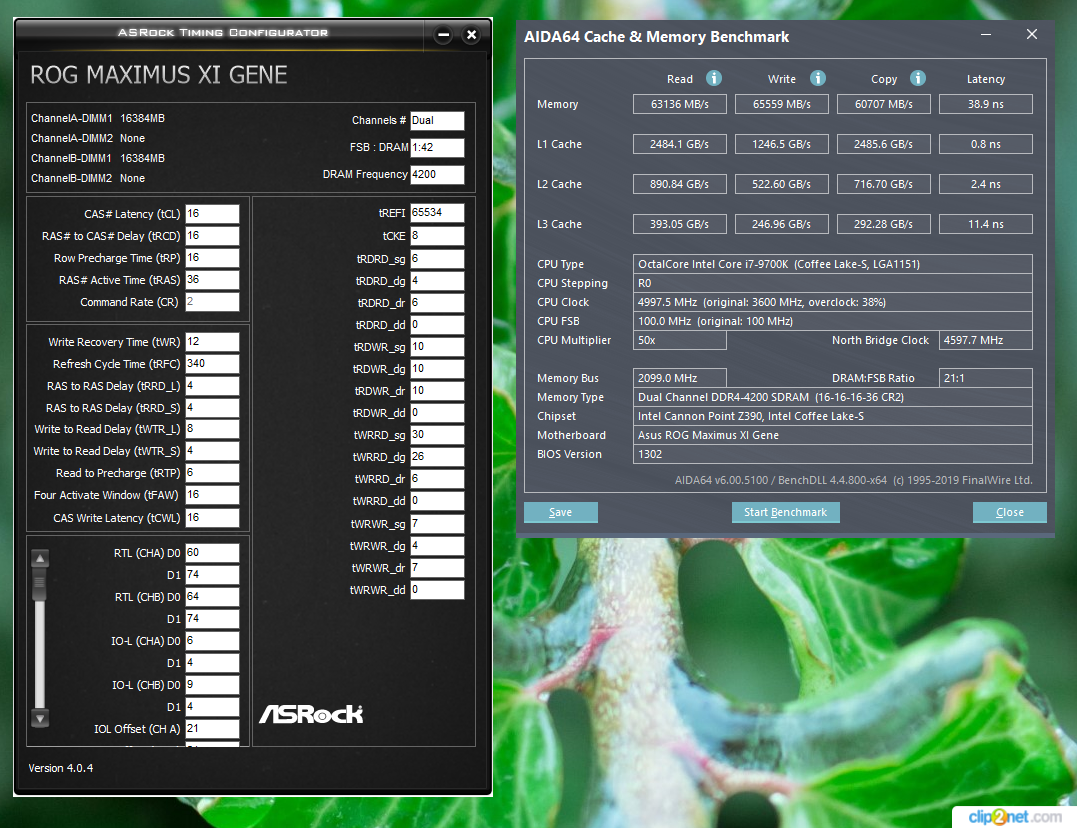
Task: Click the Channels # field showing Dual
Action: click(x=438, y=120)
